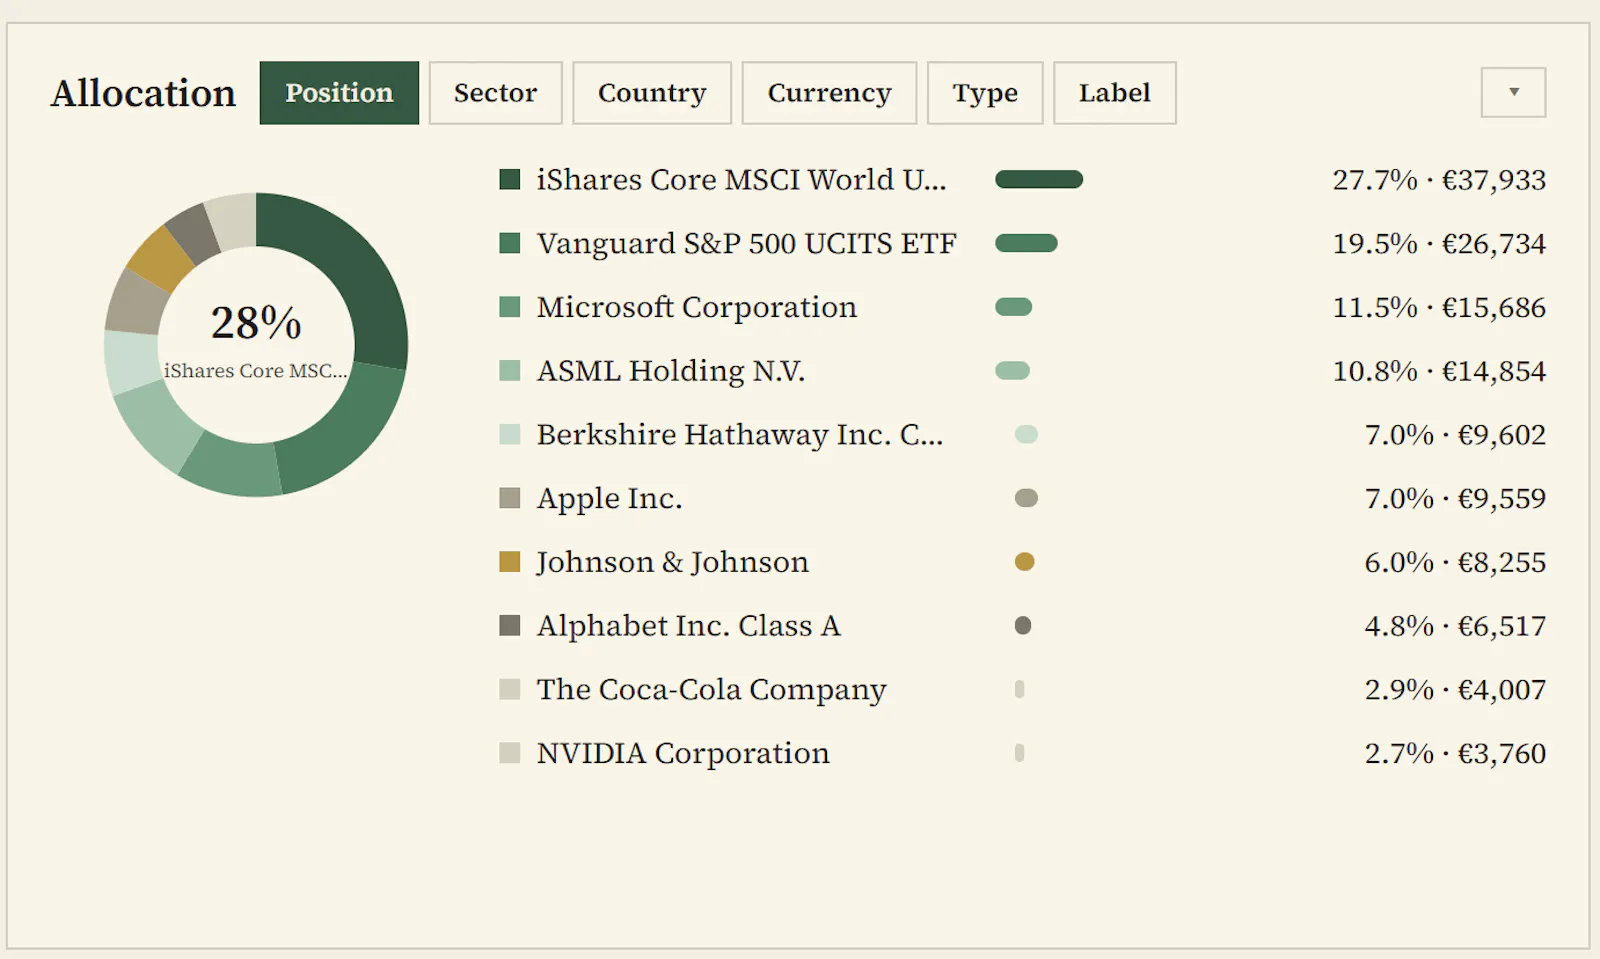Click the iShares allocation bar indicator

[1039, 179]
